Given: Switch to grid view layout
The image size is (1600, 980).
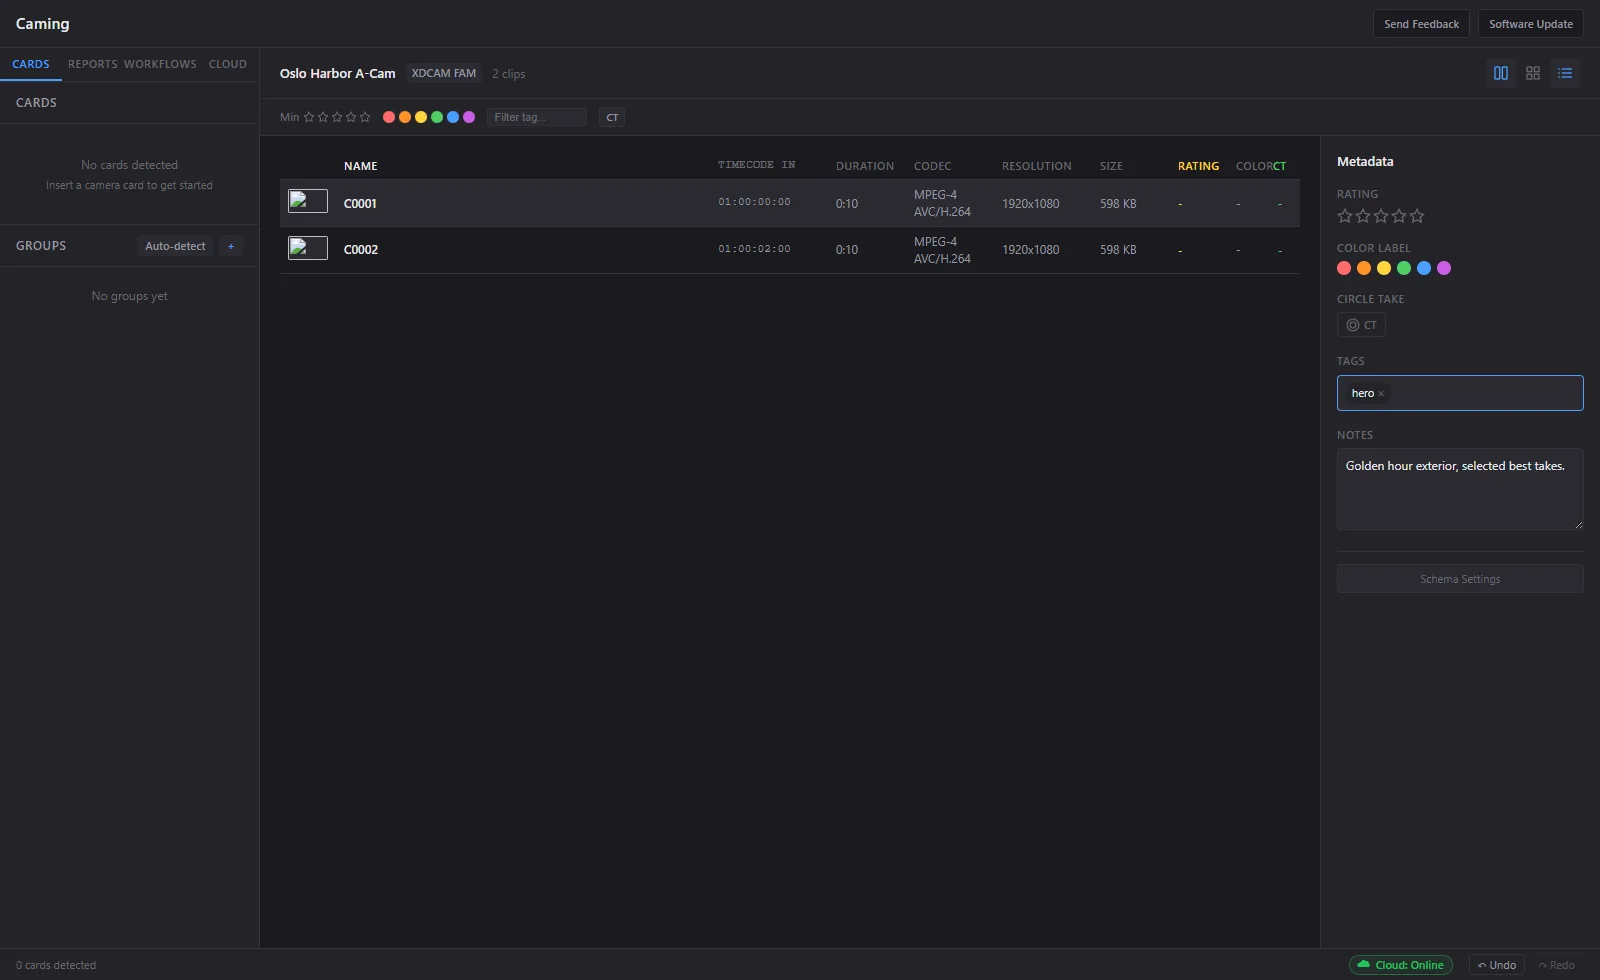Looking at the screenshot, I should click(x=1533, y=72).
